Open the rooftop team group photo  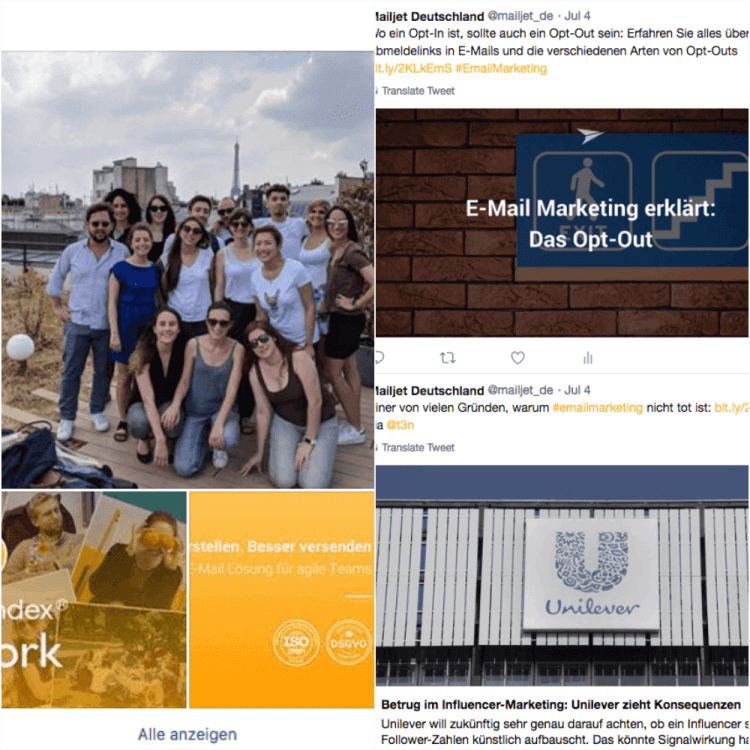pyautogui.click(x=188, y=270)
